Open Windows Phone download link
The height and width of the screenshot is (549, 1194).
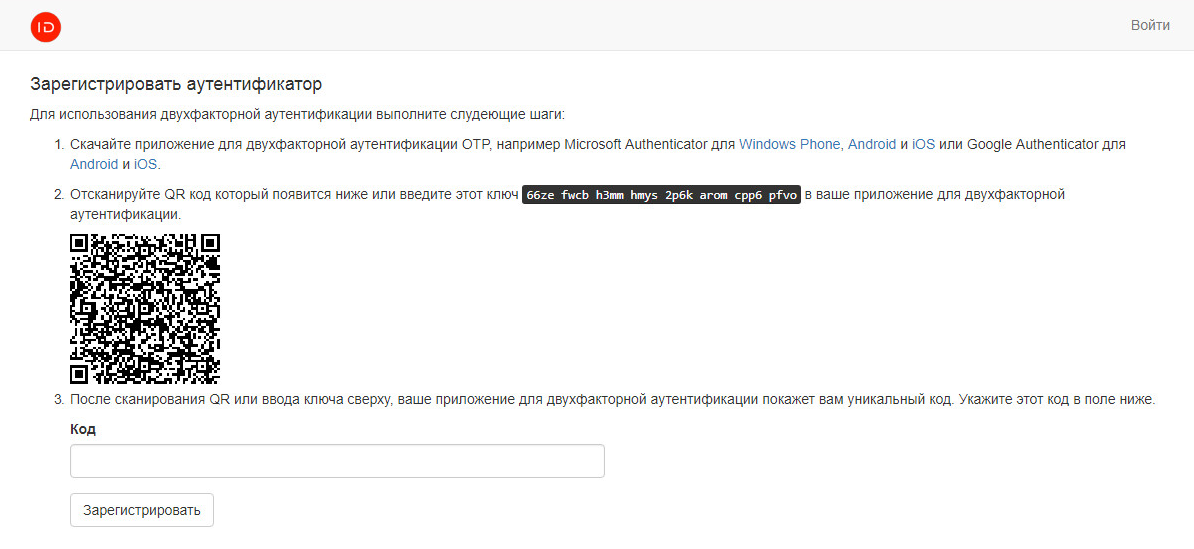[790, 144]
